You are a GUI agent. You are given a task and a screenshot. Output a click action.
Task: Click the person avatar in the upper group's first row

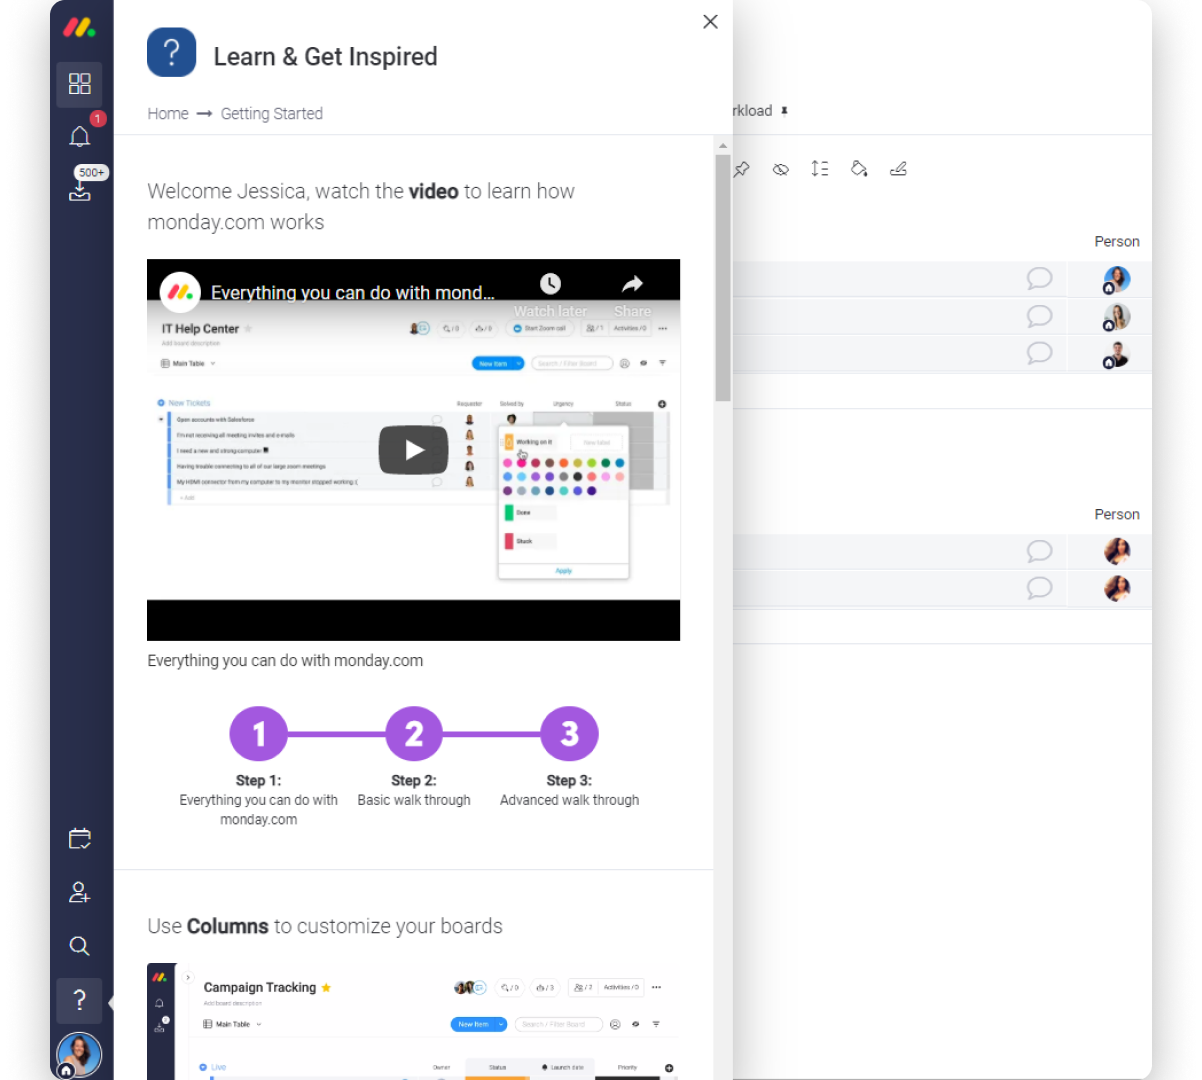pyautogui.click(x=1116, y=280)
